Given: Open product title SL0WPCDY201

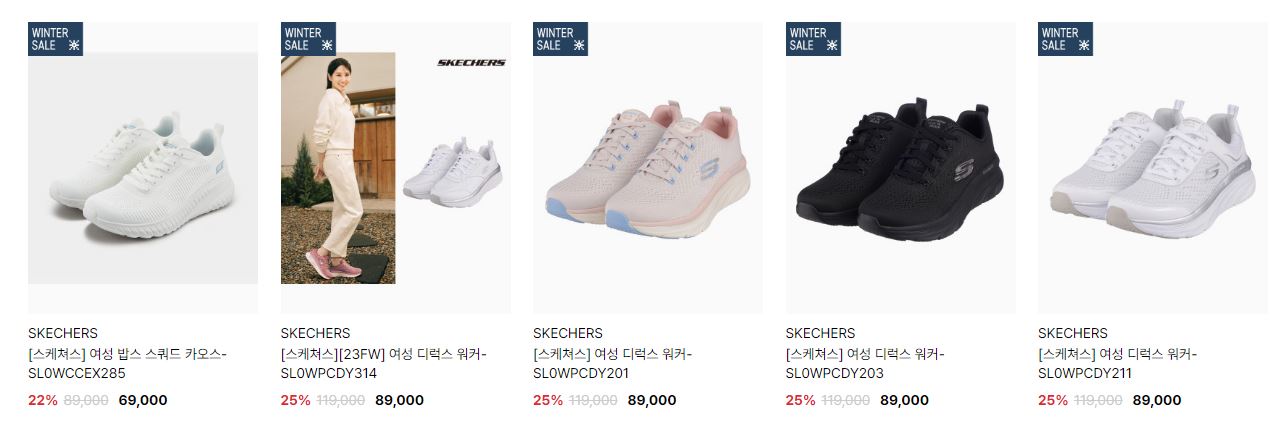Looking at the screenshot, I should pyautogui.click(x=613, y=364).
